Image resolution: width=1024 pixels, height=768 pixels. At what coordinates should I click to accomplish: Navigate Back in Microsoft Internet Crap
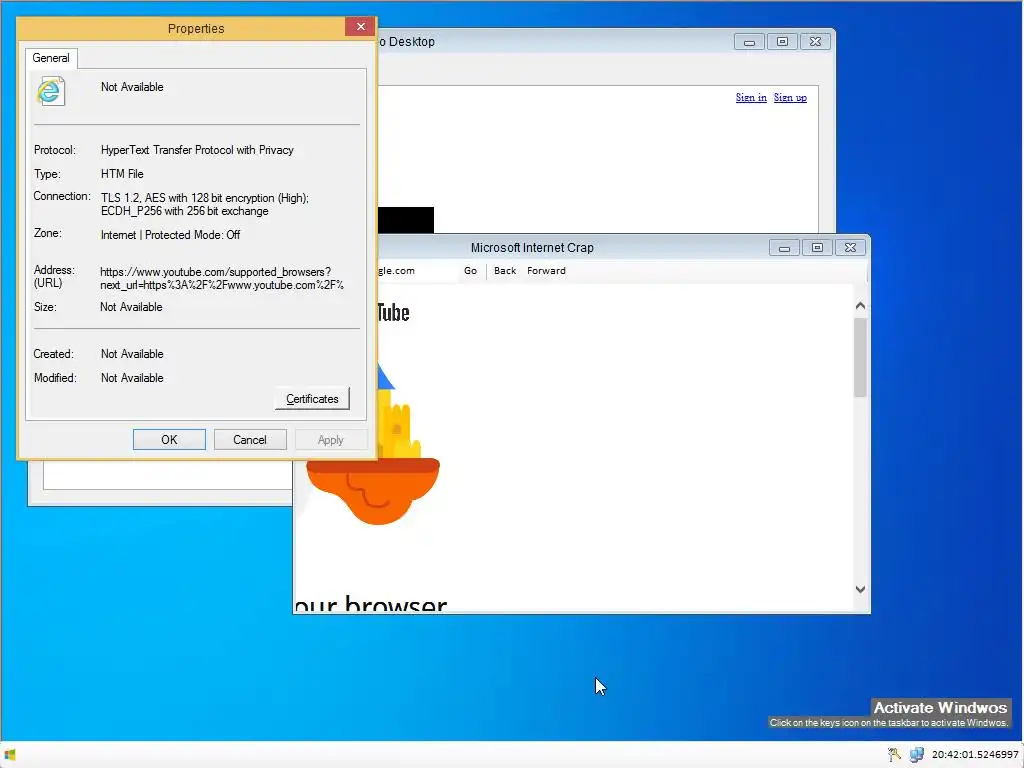pyautogui.click(x=505, y=270)
